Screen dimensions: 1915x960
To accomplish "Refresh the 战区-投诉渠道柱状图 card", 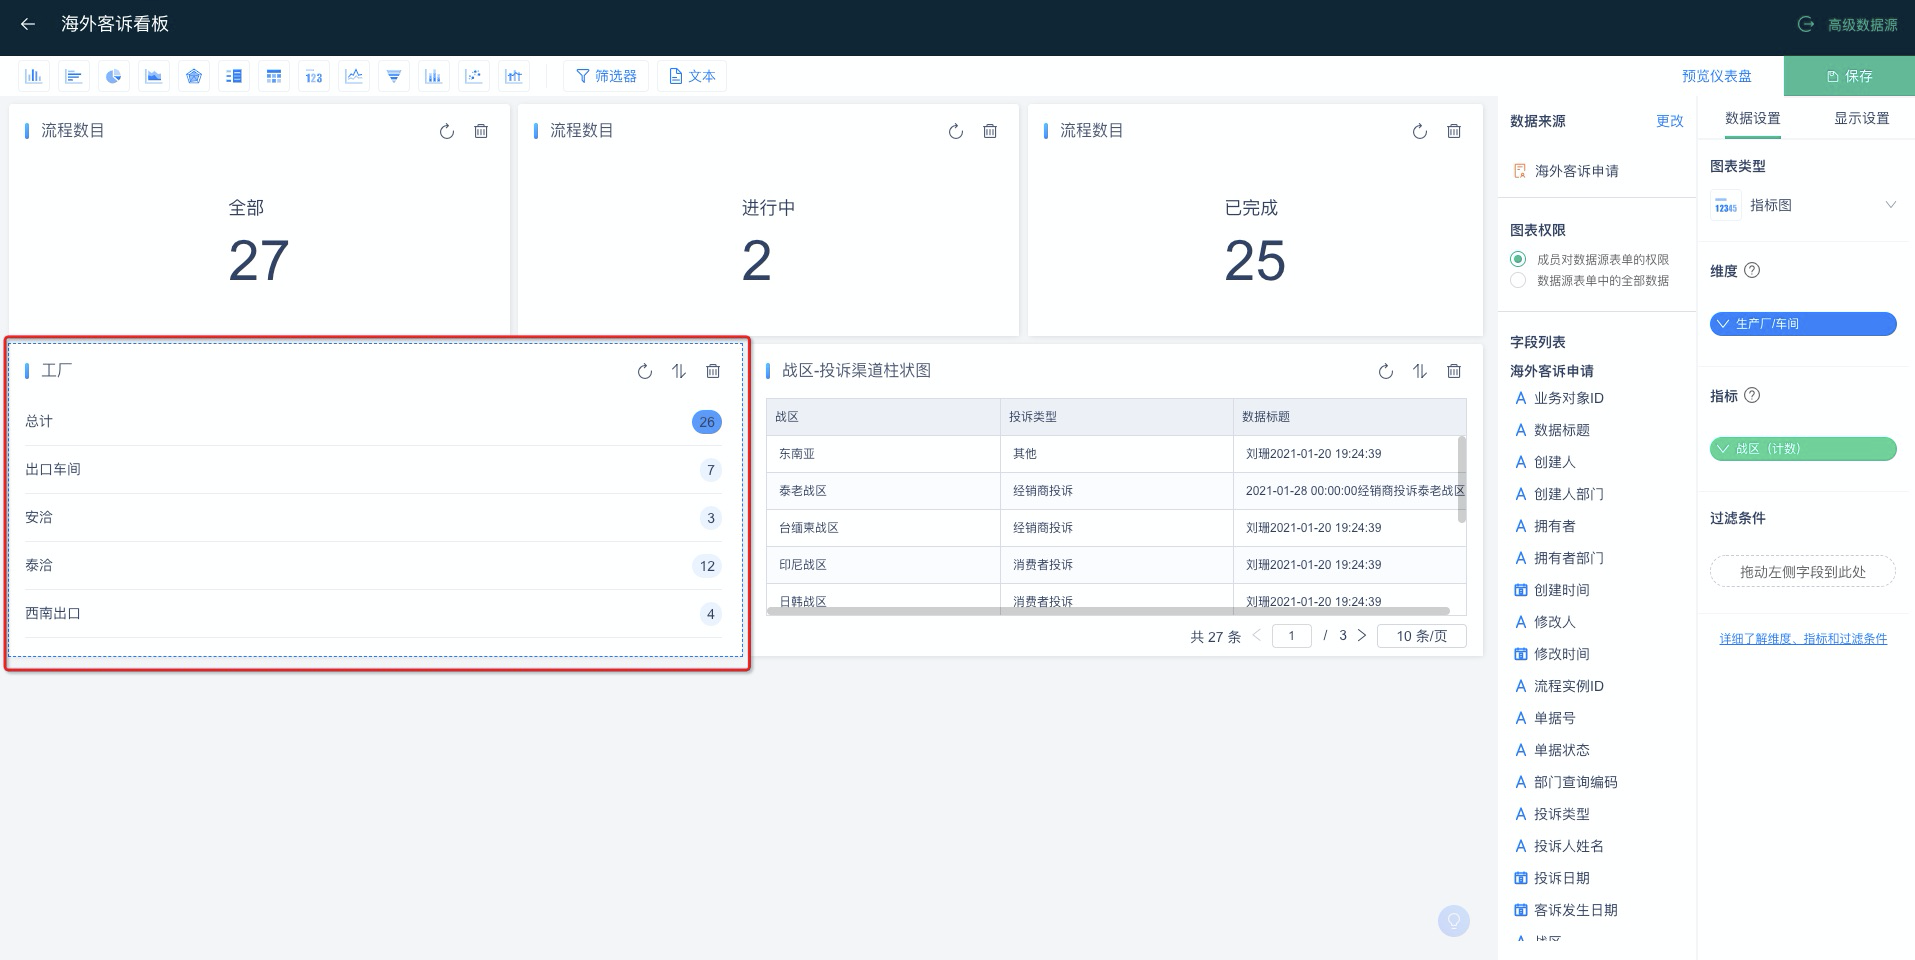I will tap(1386, 371).
